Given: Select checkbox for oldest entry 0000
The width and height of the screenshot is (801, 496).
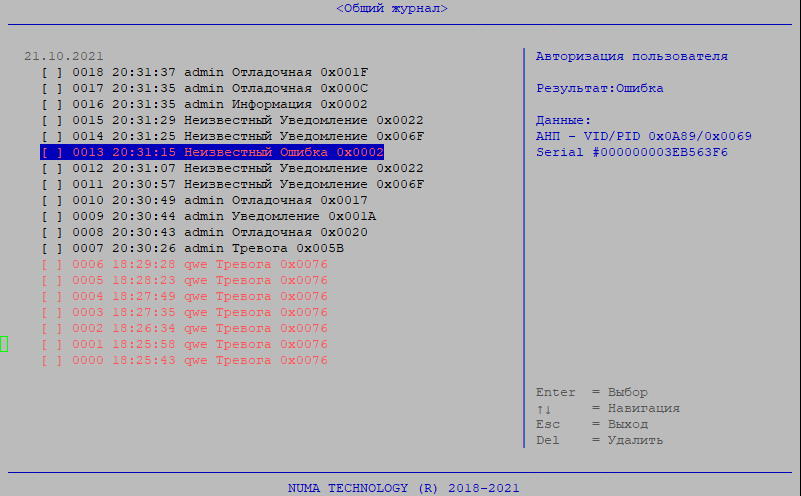Looking at the screenshot, I should coord(52,361).
